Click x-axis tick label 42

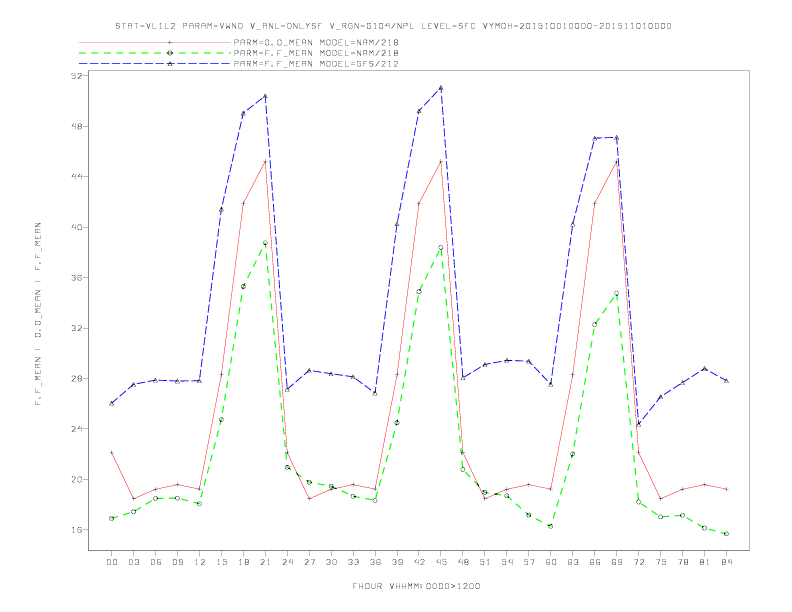[x=419, y=562]
